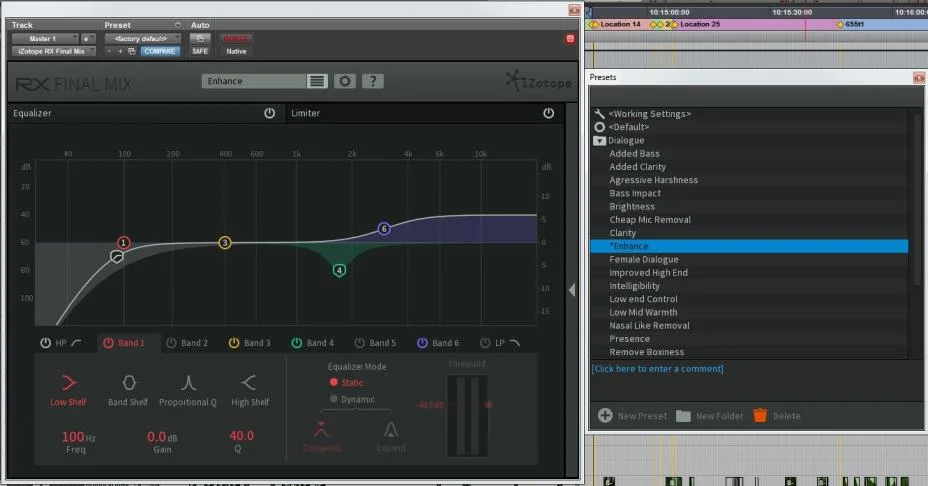Select the Static equalizer mode
This screenshot has width=928, height=486.
click(x=347, y=382)
